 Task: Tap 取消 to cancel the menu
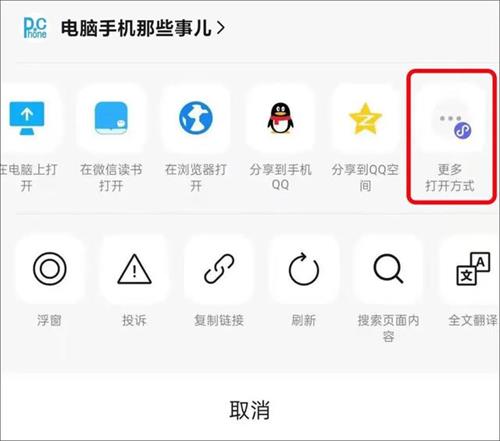click(250, 410)
